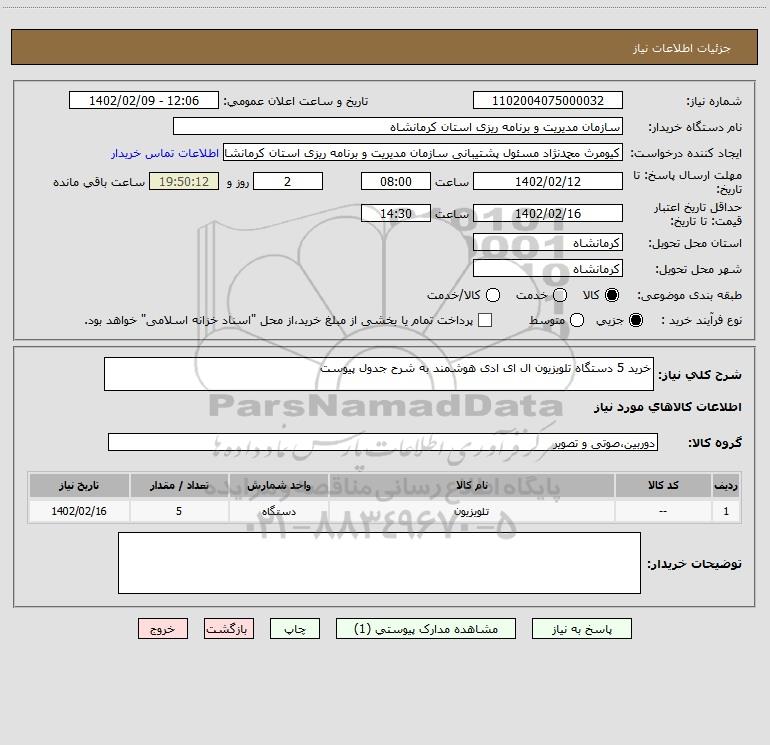
Task: Click the تلویزیون item name cell
Action: point(471,511)
